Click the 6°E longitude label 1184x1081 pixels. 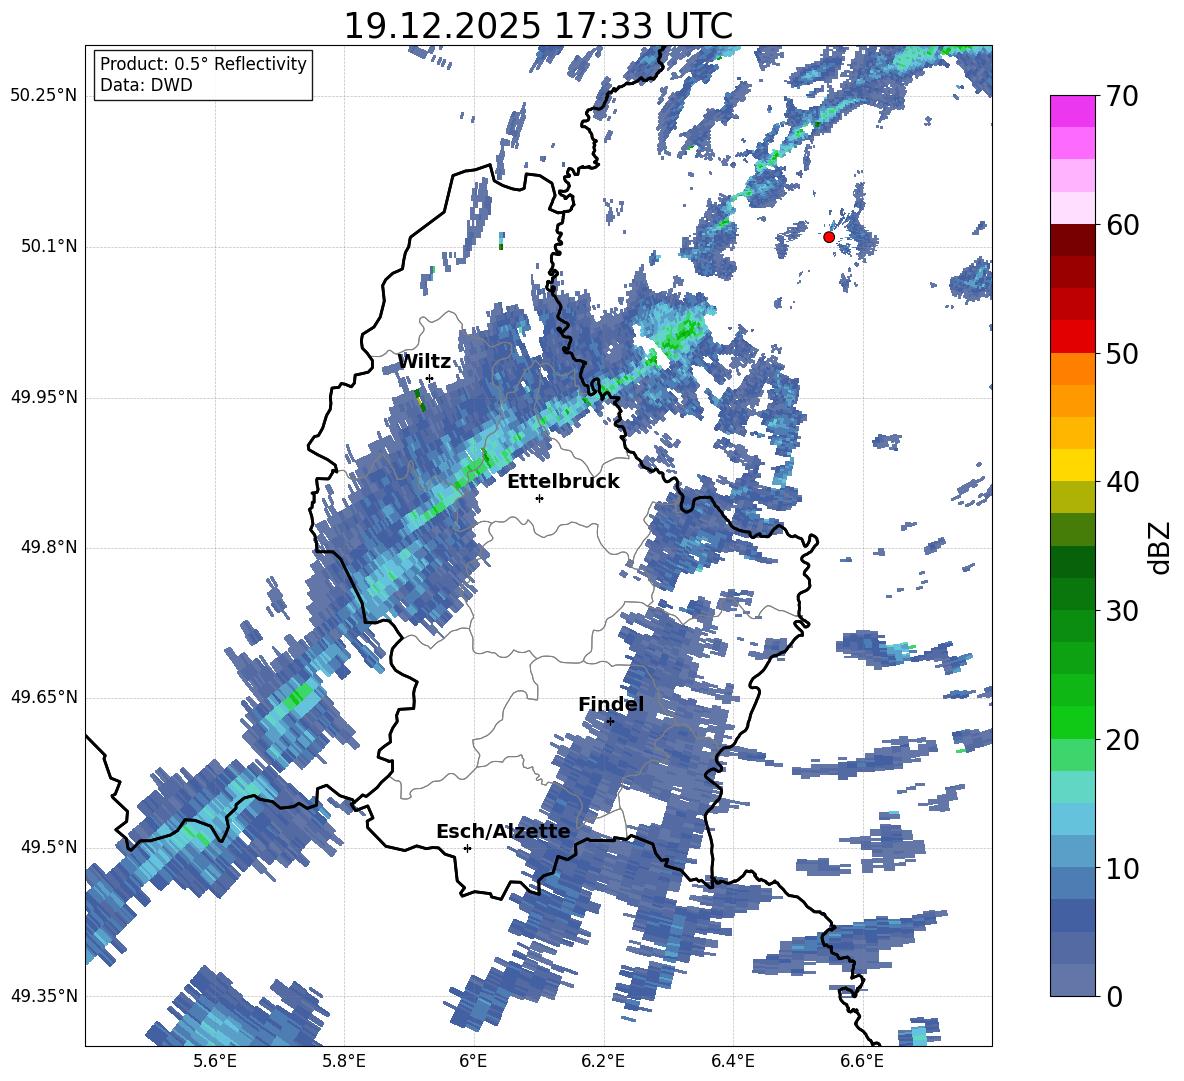[473, 1061]
